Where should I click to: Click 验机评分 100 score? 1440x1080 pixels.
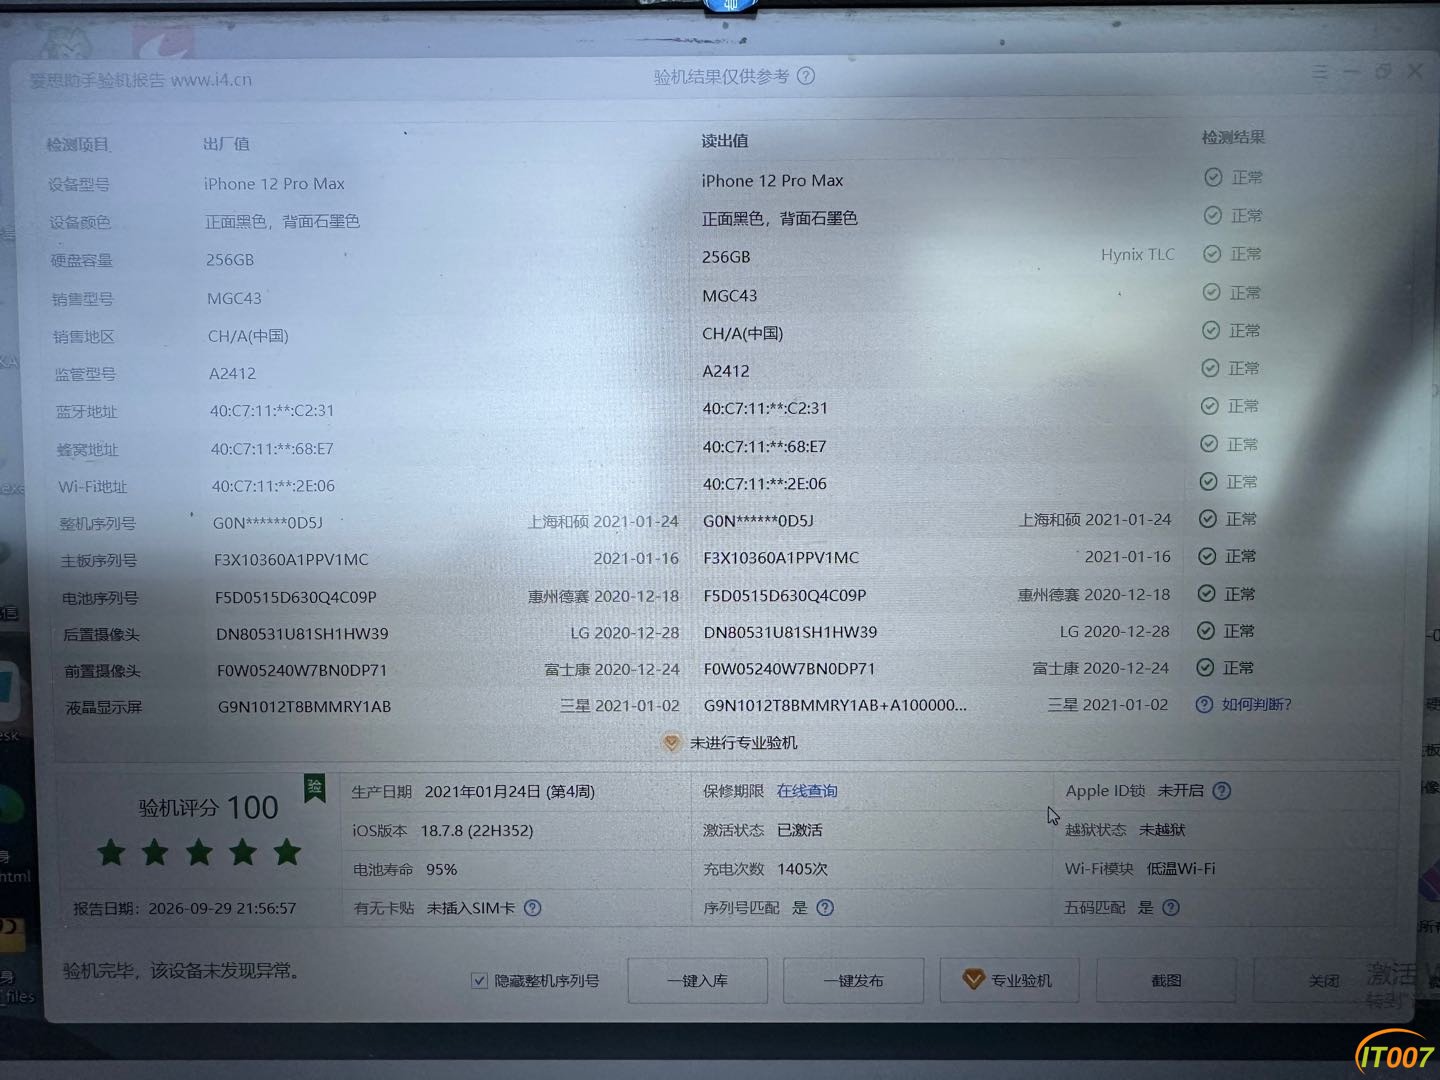[208, 808]
